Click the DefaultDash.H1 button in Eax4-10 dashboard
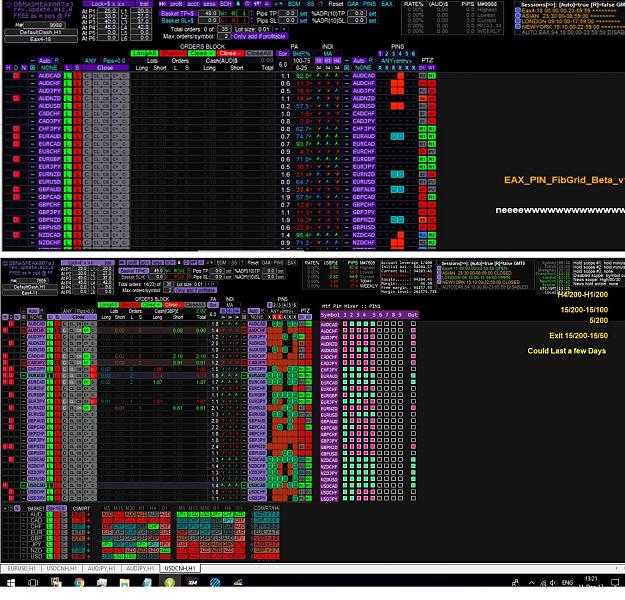 [x=41, y=32]
